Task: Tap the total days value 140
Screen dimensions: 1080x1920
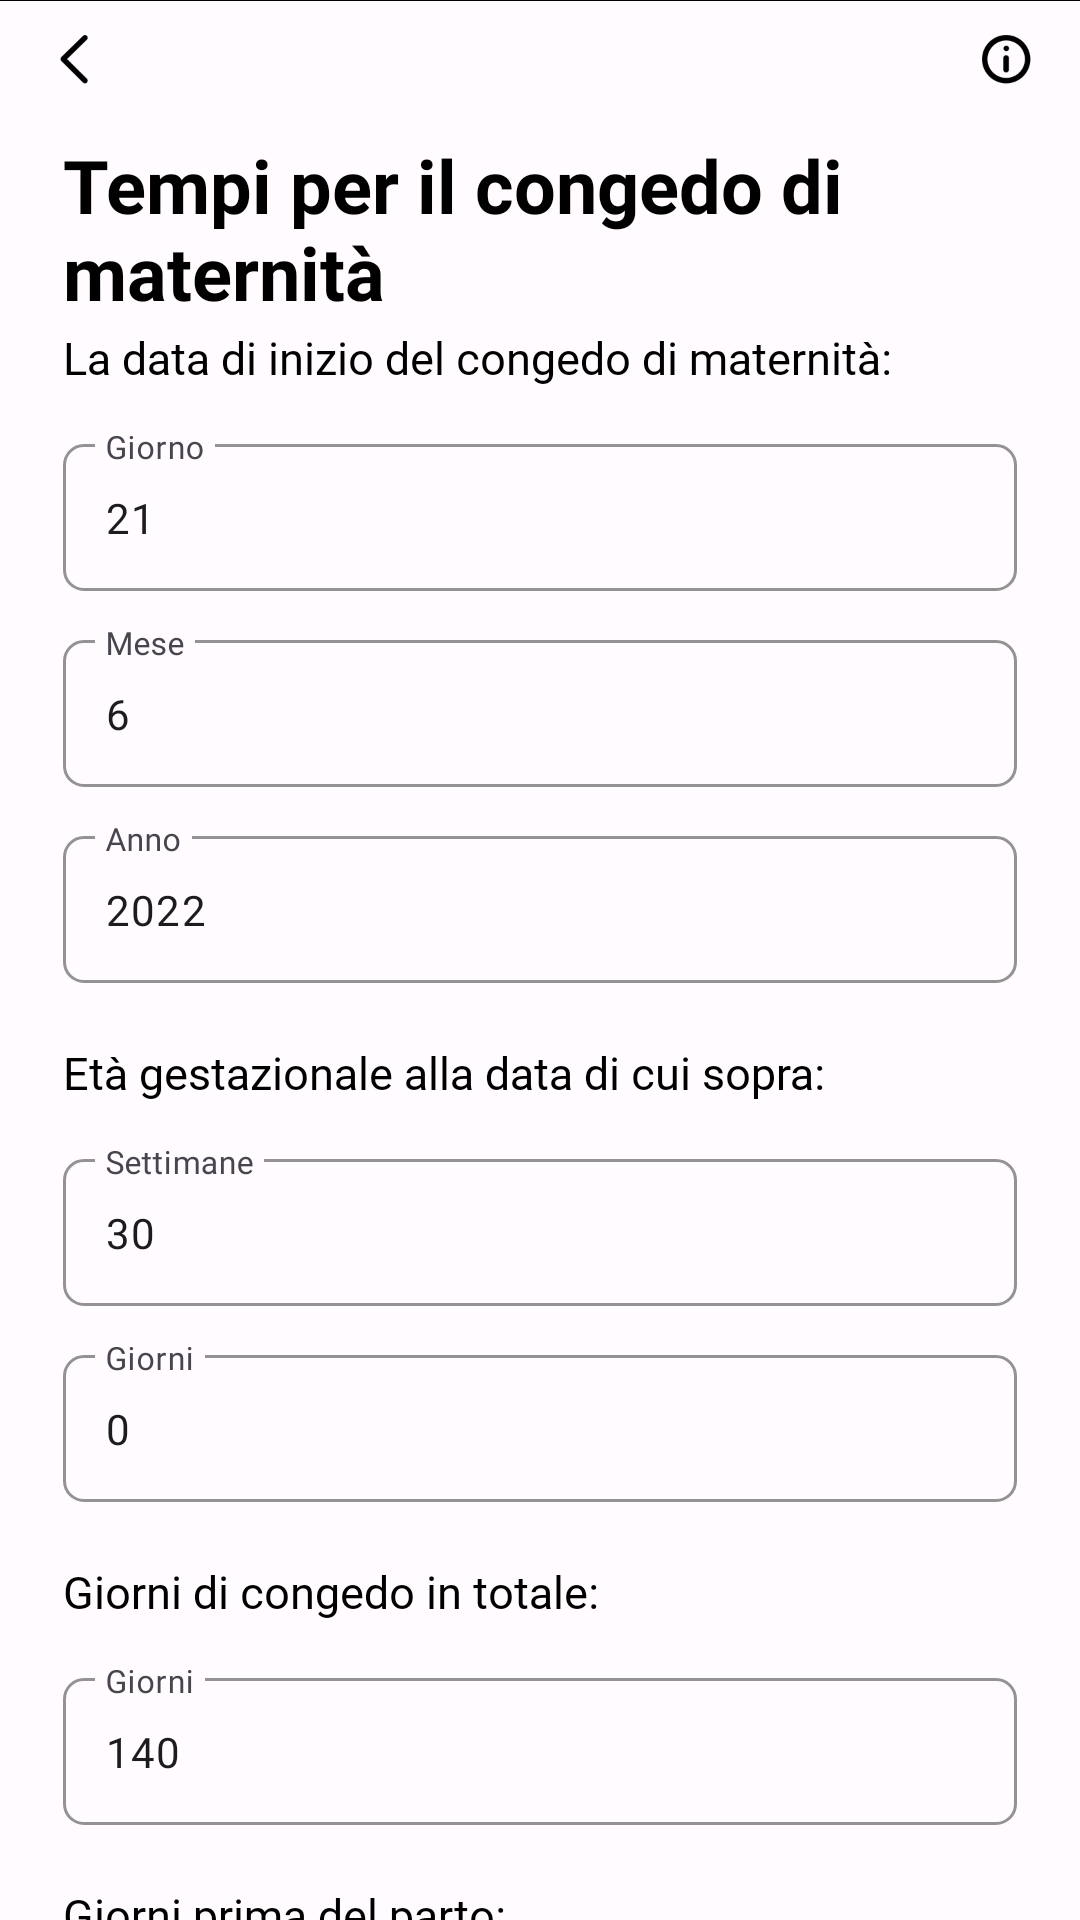Action: (x=143, y=1753)
